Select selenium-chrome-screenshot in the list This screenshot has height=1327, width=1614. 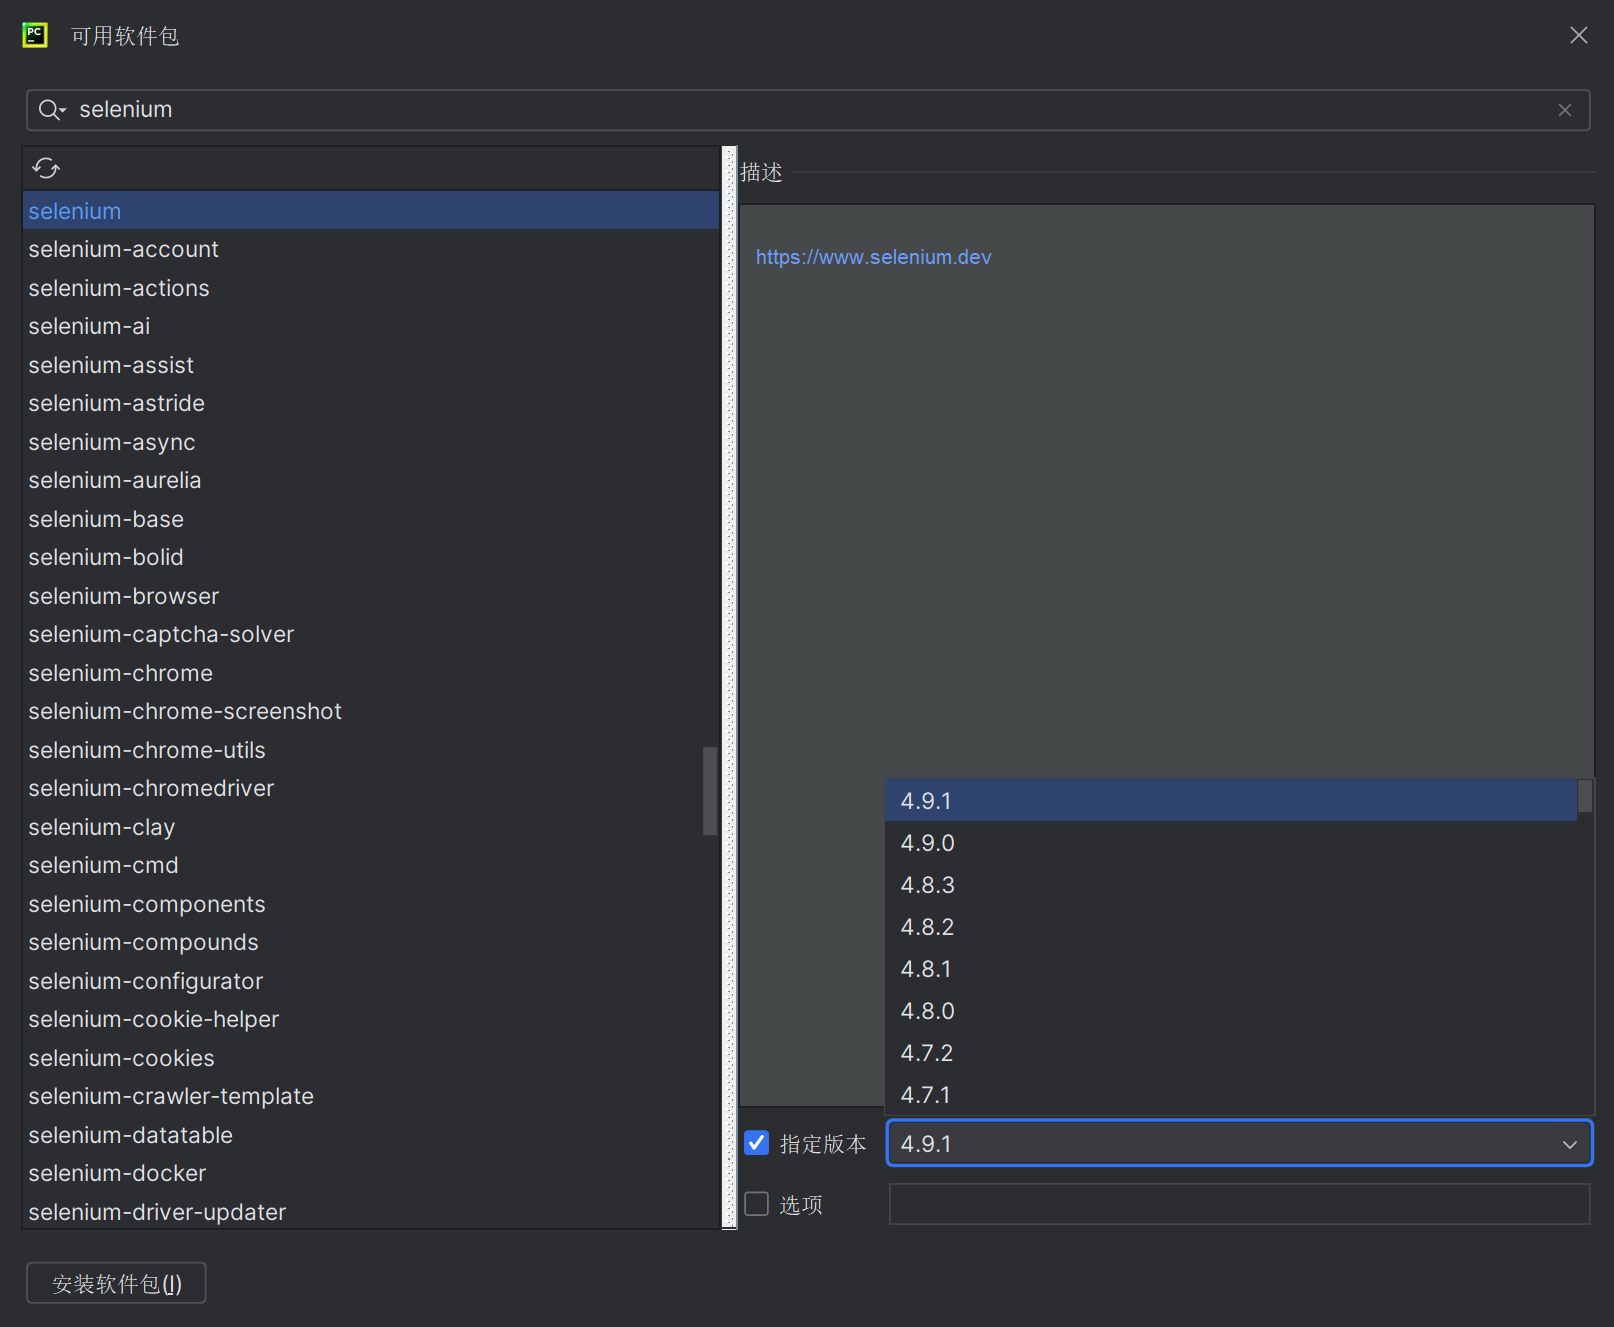(371, 711)
